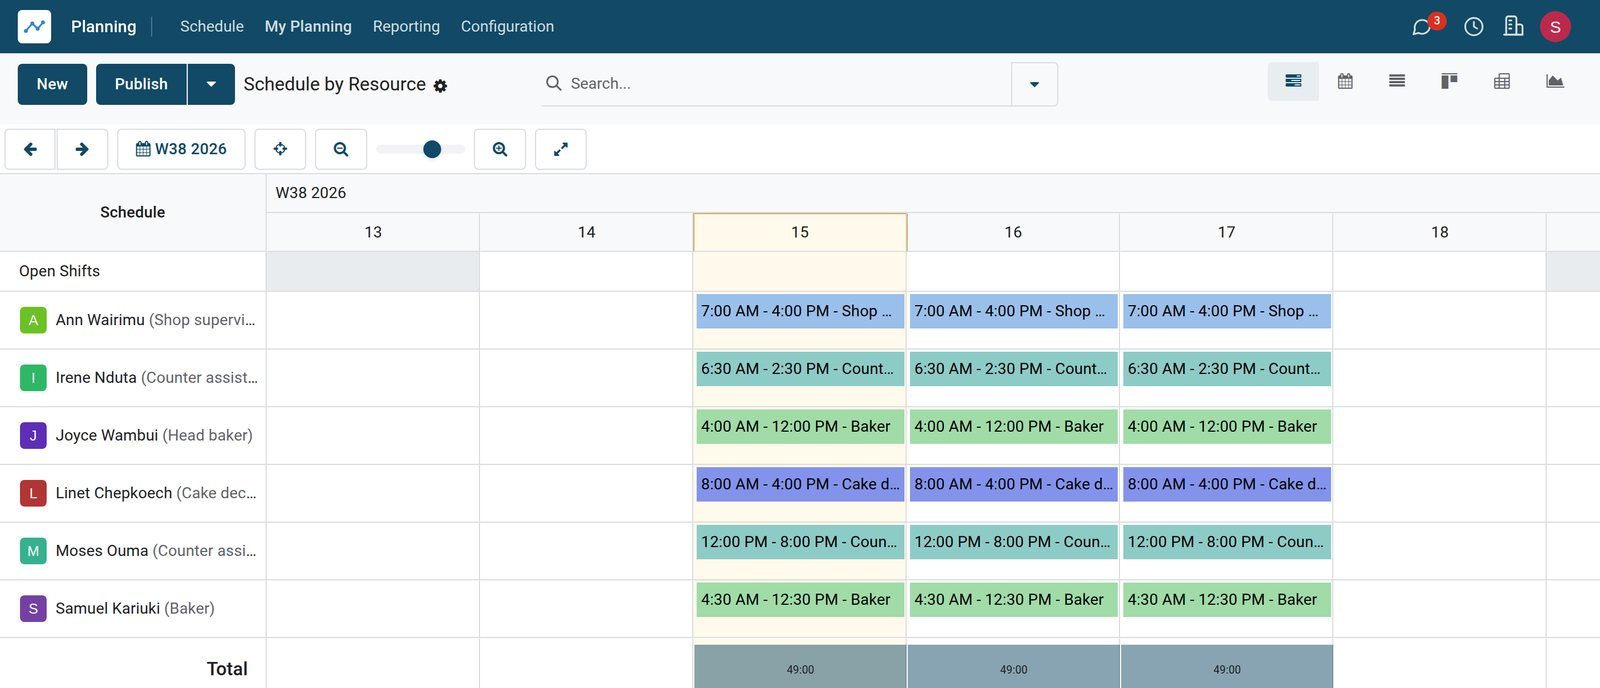Click the Open Shifts row label

[60, 271]
